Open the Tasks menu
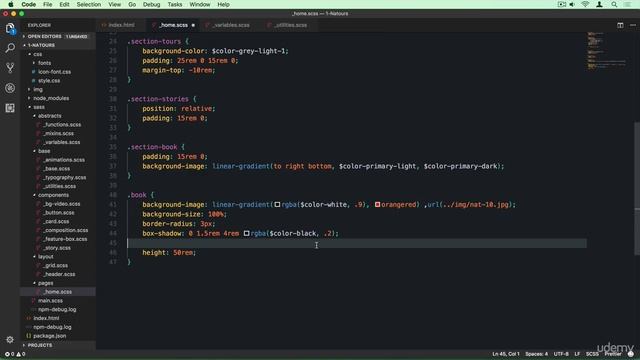Image resolution: width=640 pixels, height=360 pixels. coord(175,4)
